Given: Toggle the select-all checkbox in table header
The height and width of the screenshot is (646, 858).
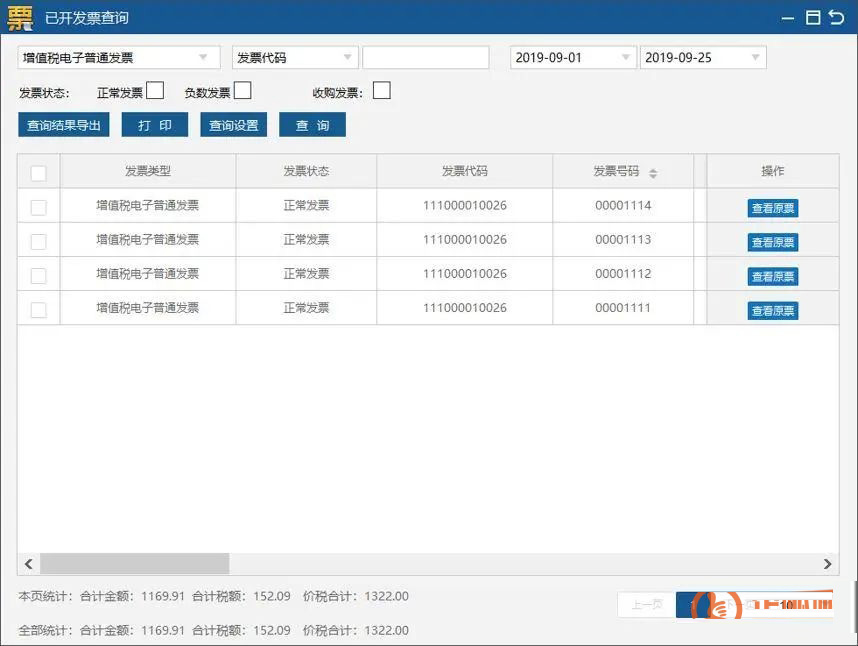Looking at the screenshot, I should (x=38, y=173).
